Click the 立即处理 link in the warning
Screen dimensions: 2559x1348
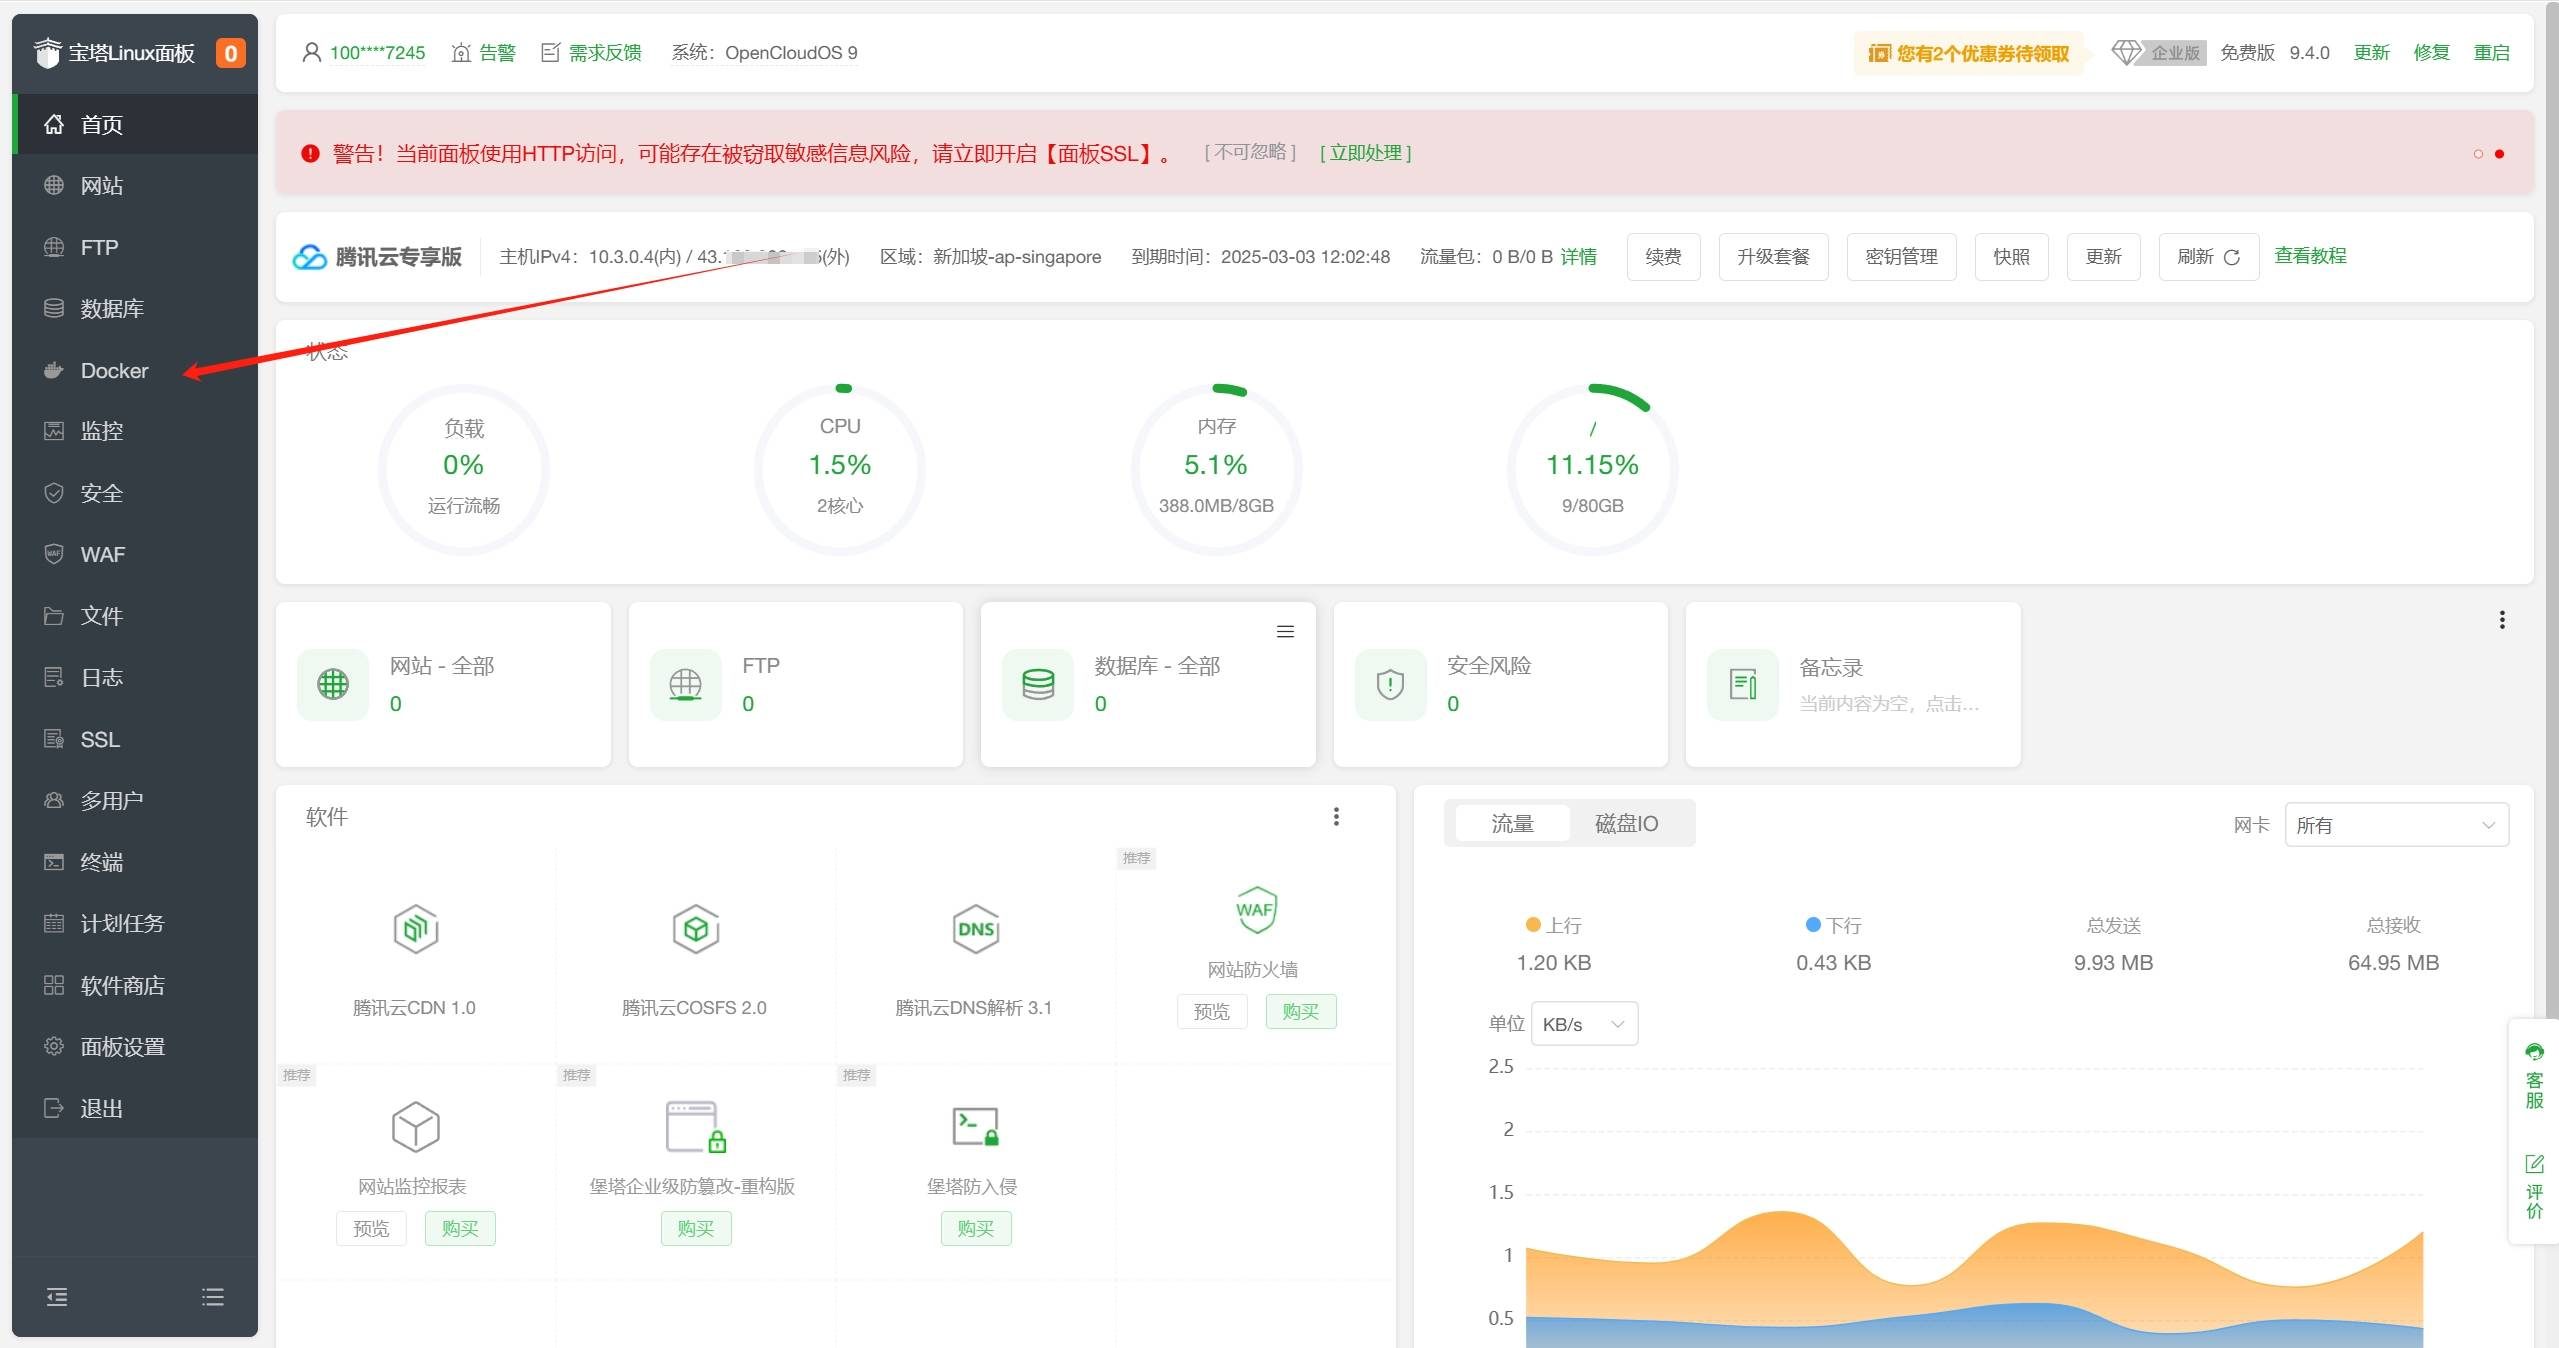tap(1366, 153)
